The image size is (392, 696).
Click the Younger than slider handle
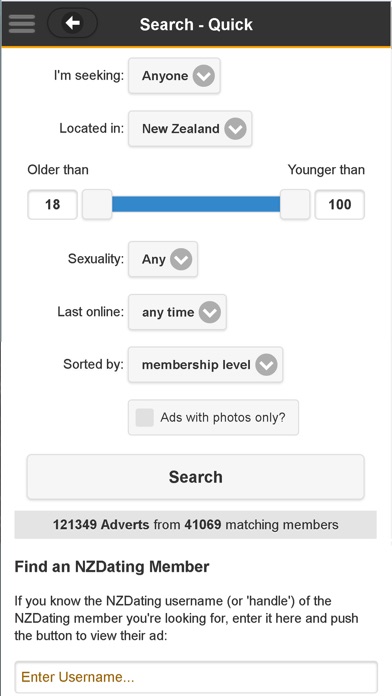coord(295,204)
